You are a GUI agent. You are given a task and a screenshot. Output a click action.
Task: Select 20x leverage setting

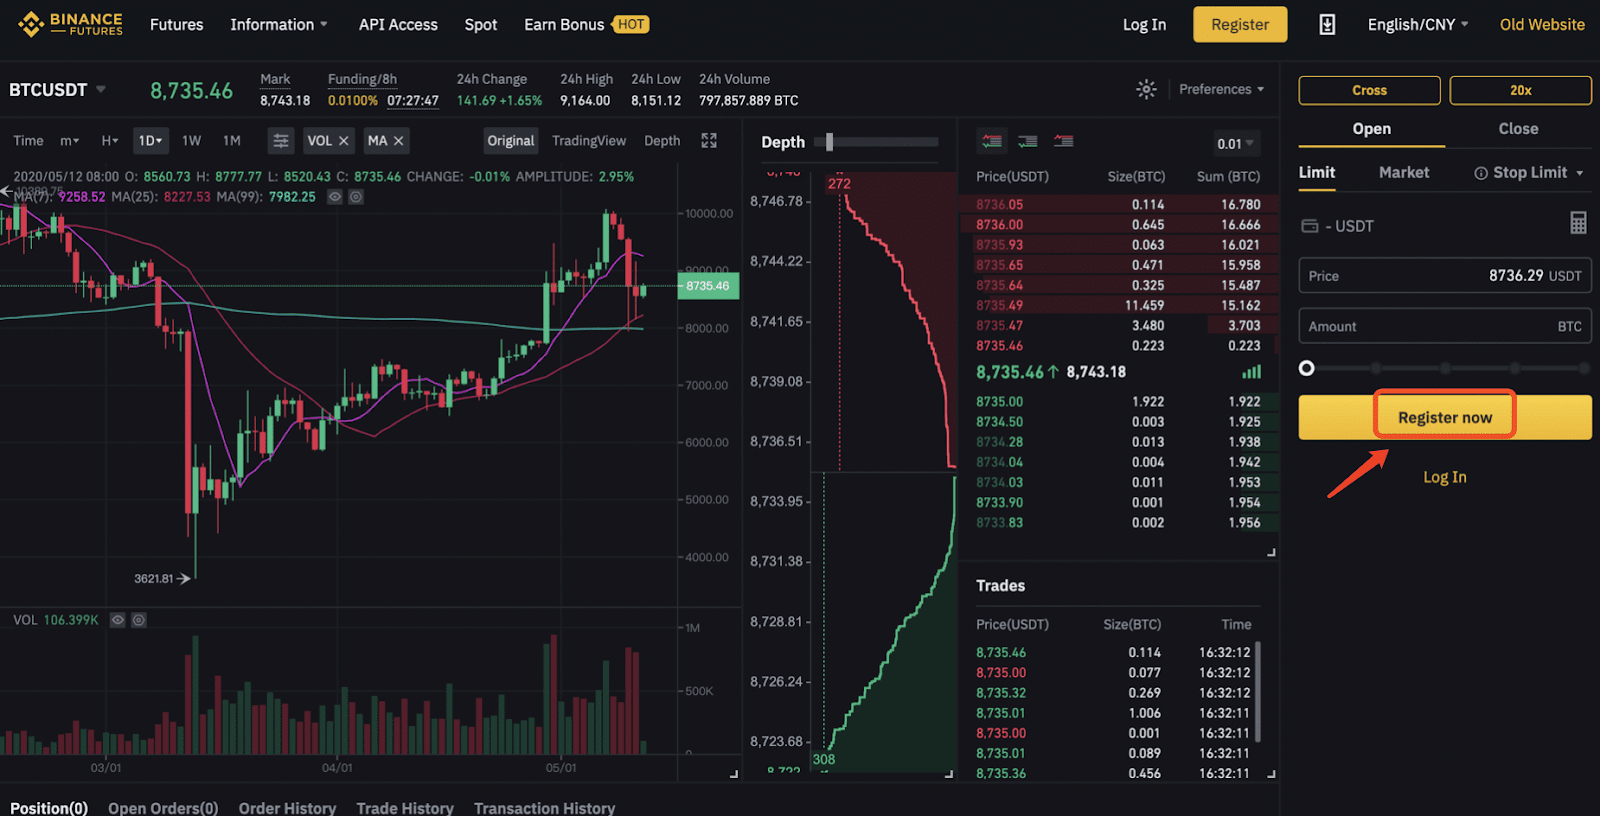tap(1520, 90)
